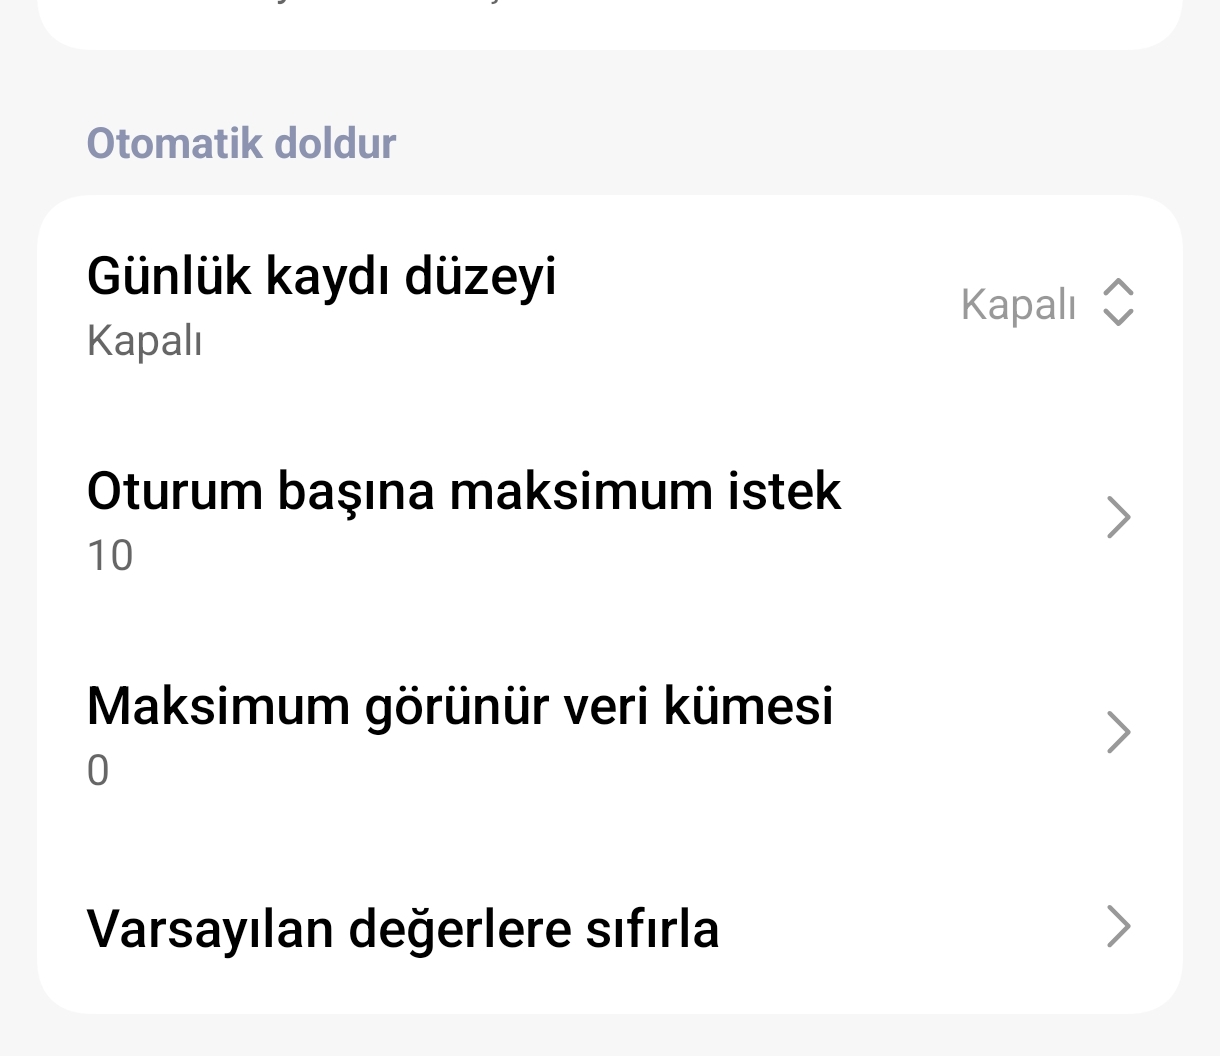Tap the Maksimum görünür veri kümesi title text

point(460,706)
